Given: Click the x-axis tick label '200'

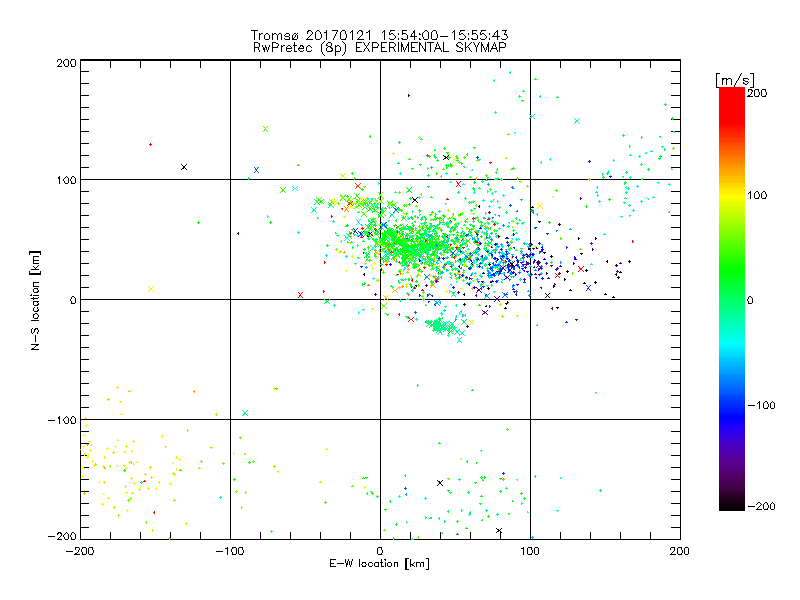Looking at the screenshot, I should click(x=680, y=551).
